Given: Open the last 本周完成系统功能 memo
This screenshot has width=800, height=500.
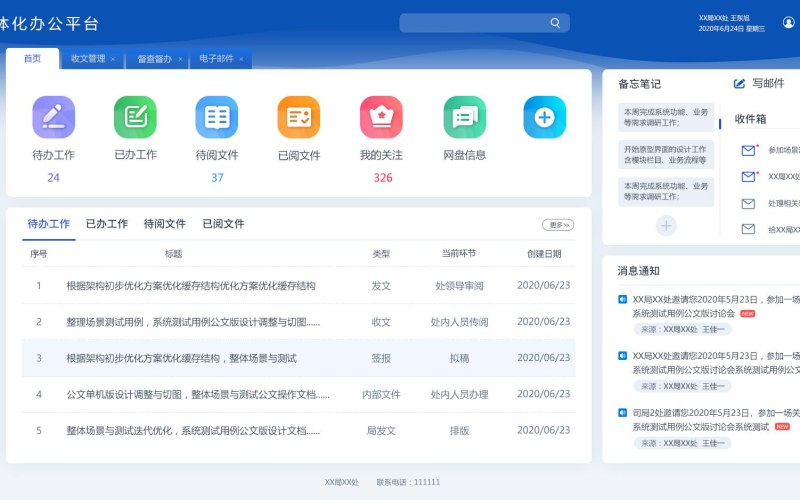Looking at the screenshot, I should coord(666,191).
